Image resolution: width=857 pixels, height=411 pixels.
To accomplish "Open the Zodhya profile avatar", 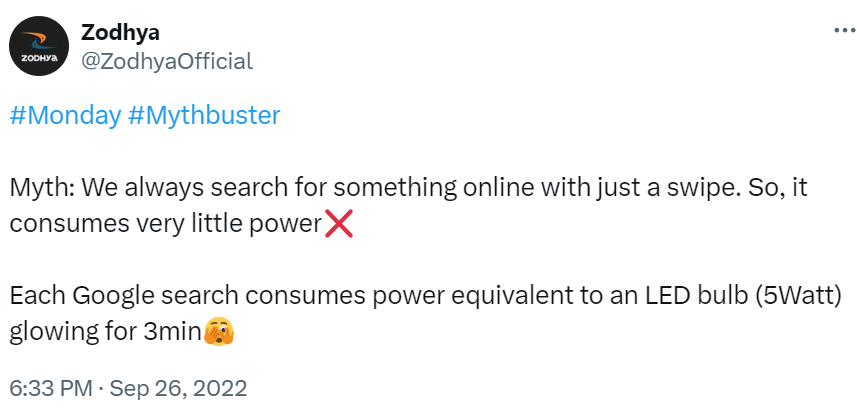I will (39, 46).
